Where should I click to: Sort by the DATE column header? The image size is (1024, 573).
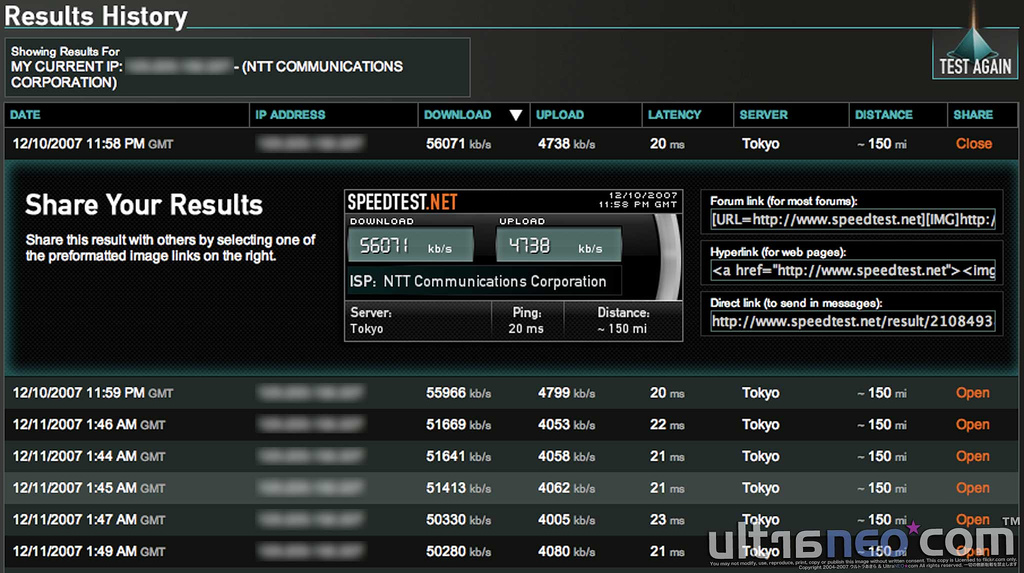(25, 115)
